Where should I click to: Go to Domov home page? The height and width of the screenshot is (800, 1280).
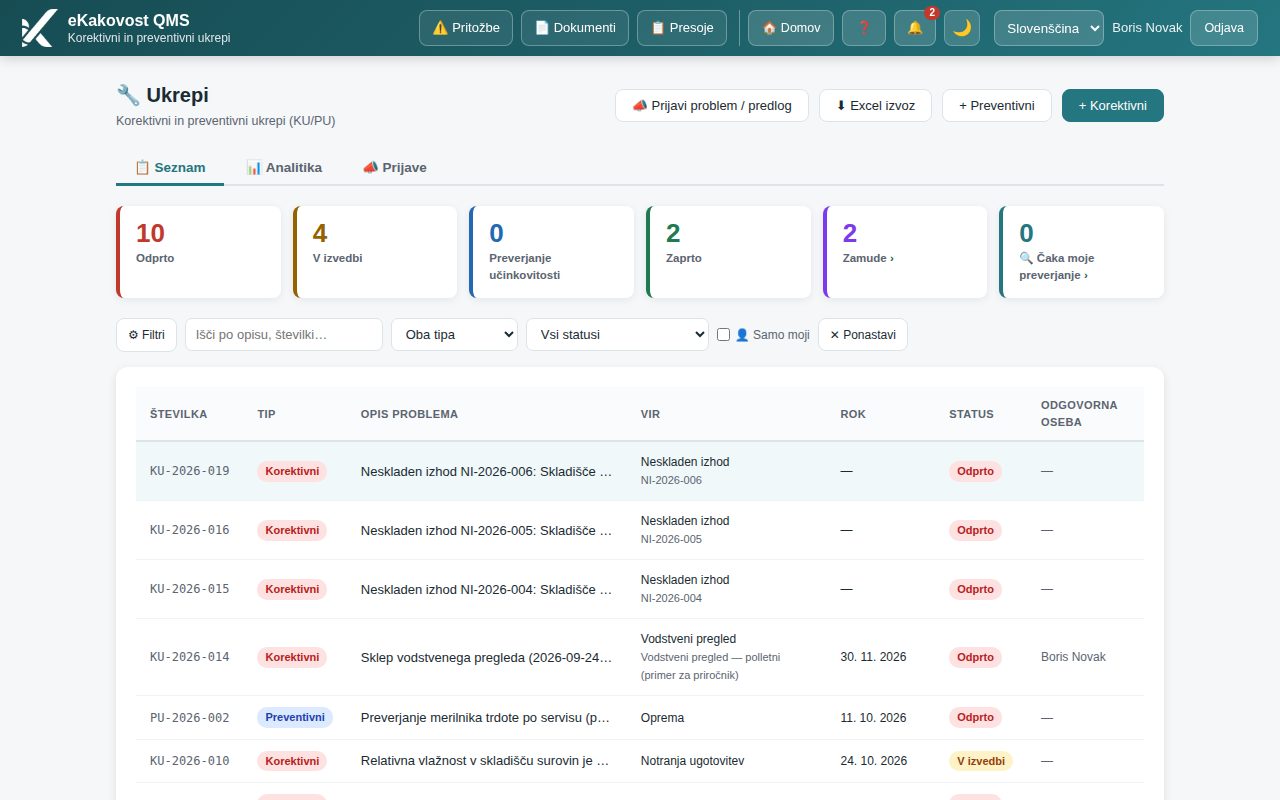[791, 28]
